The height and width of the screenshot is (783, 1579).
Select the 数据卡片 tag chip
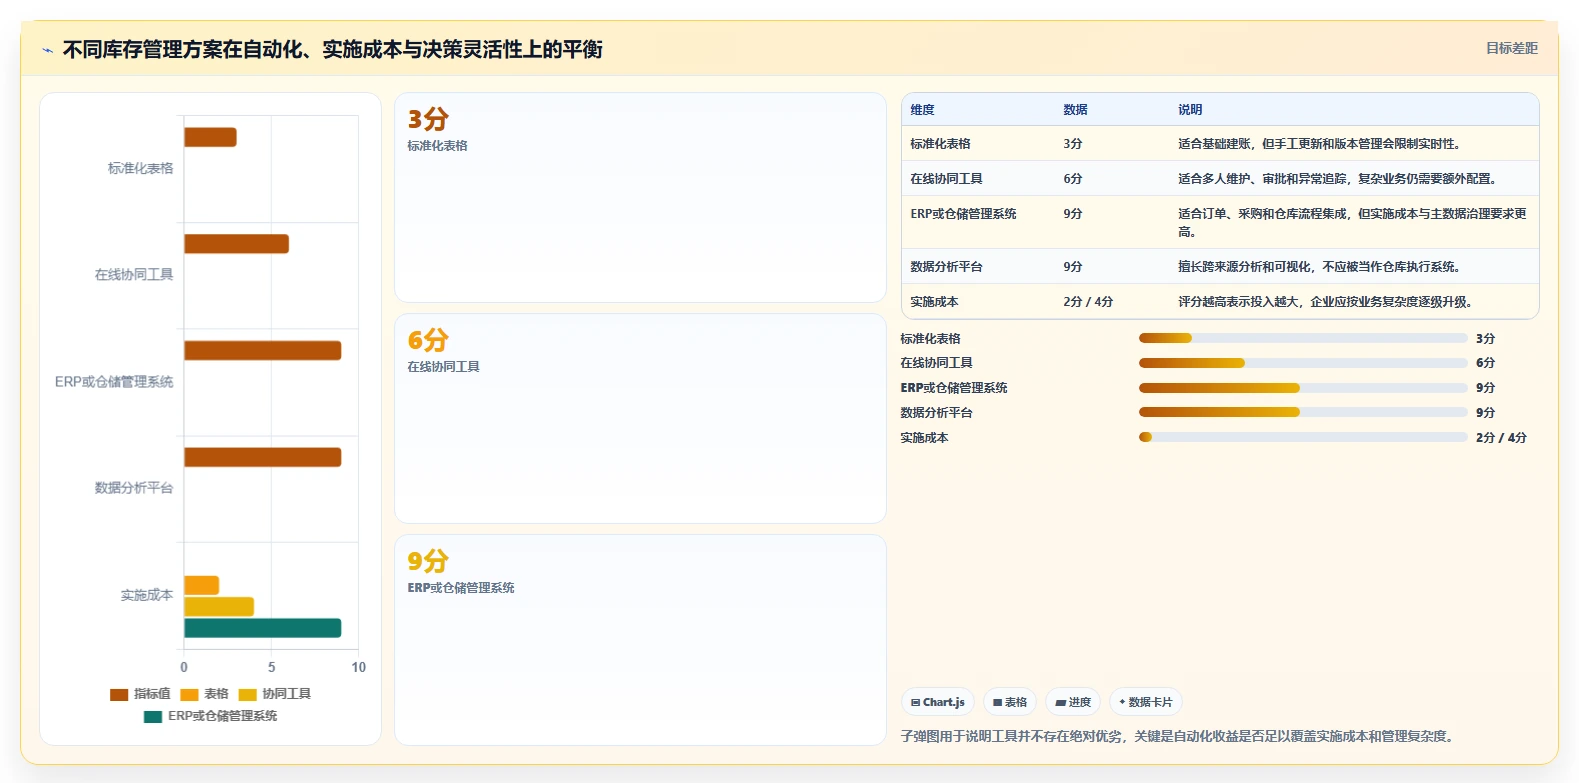tap(1146, 702)
